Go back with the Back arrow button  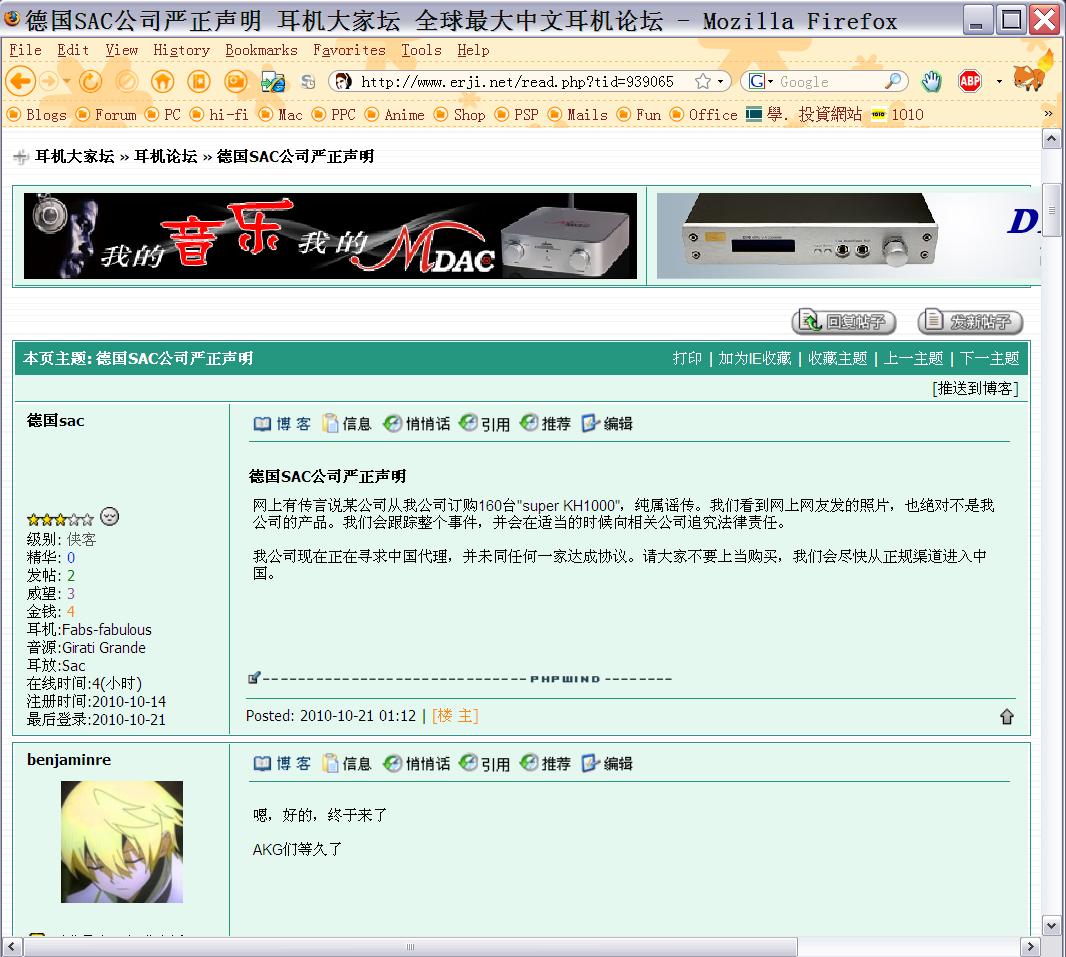[20, 82]
